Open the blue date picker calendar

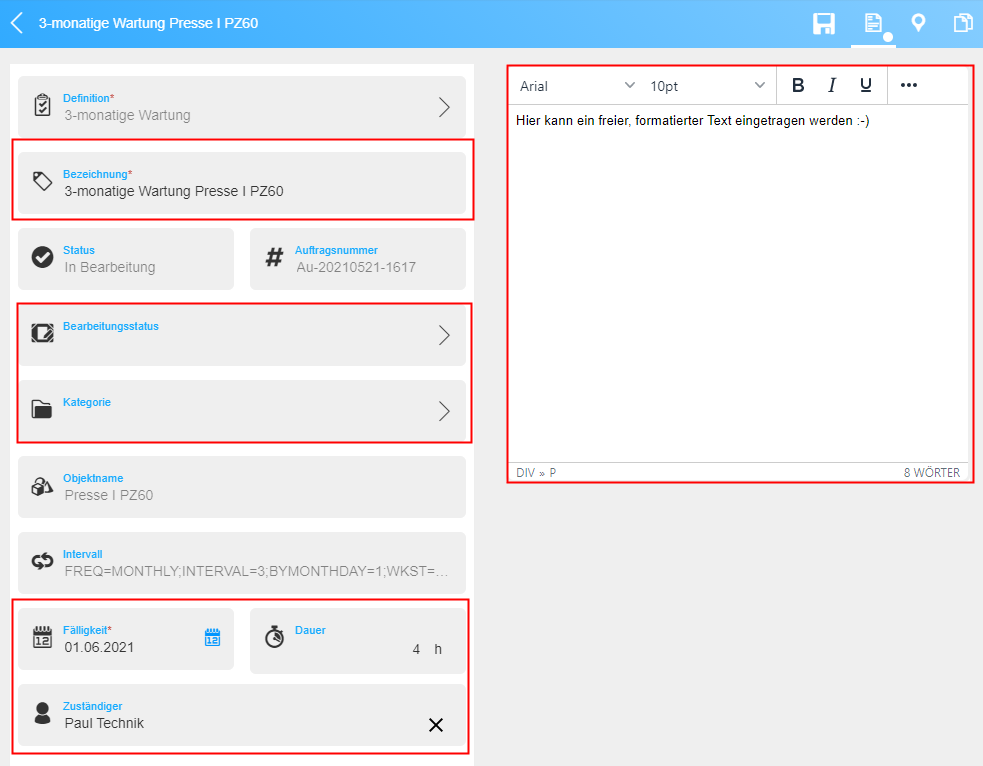213,637
